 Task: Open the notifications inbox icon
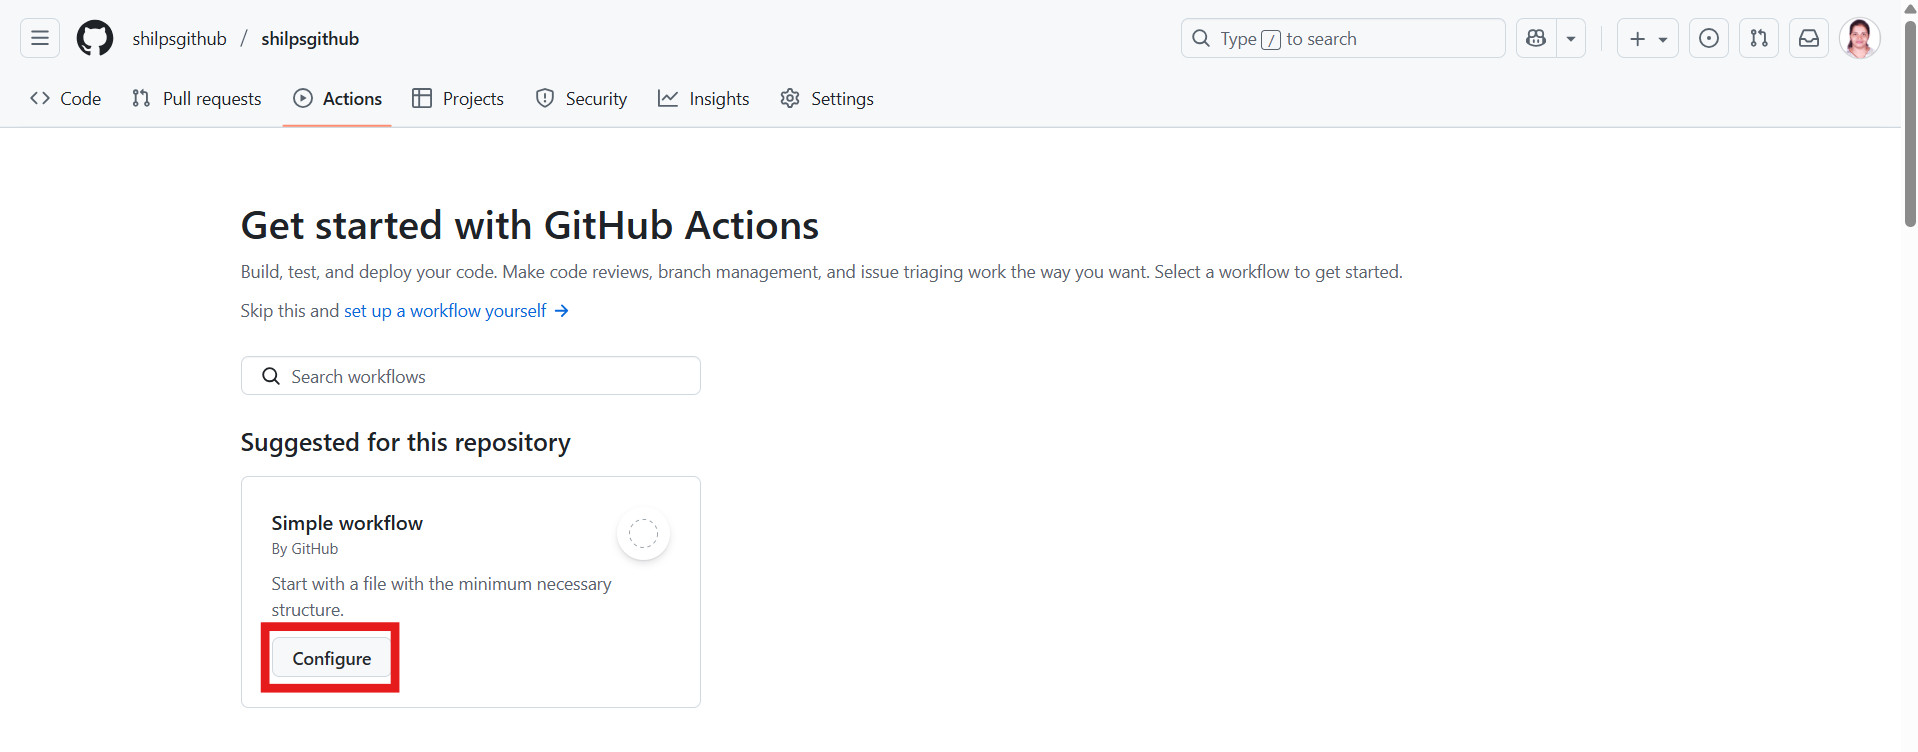1809,39
